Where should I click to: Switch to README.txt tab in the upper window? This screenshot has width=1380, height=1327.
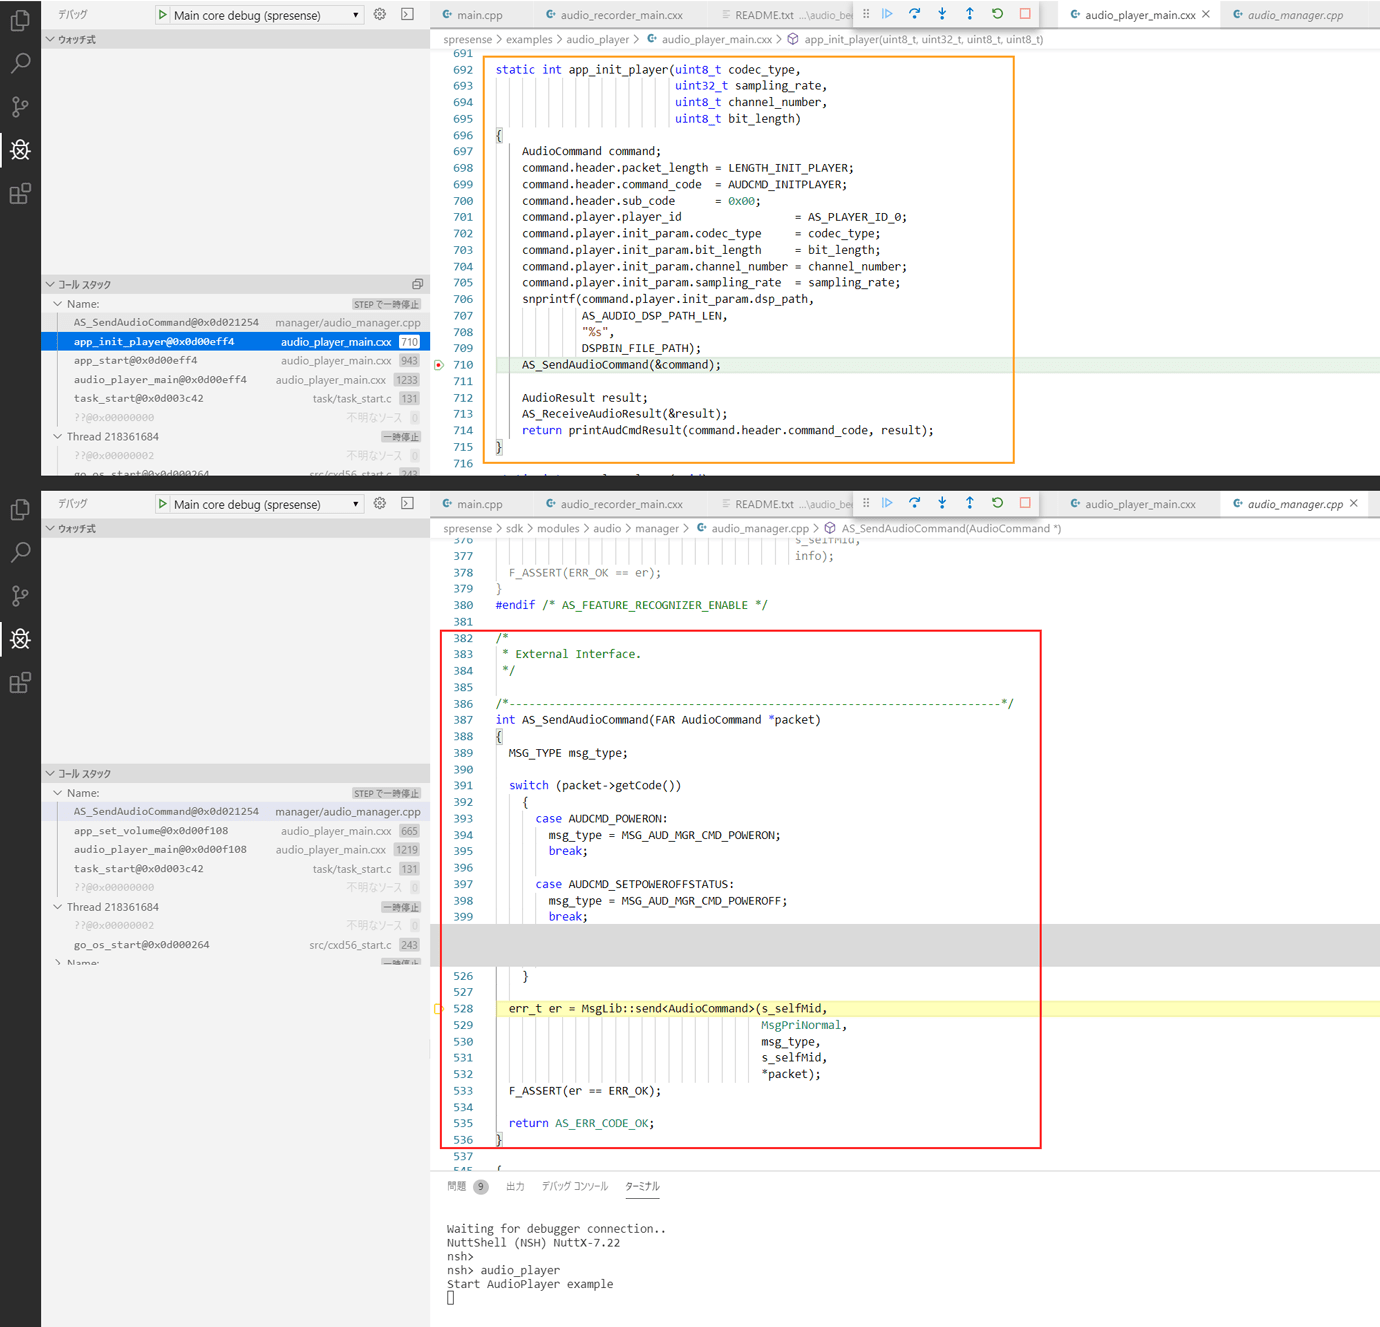point(764,15)
